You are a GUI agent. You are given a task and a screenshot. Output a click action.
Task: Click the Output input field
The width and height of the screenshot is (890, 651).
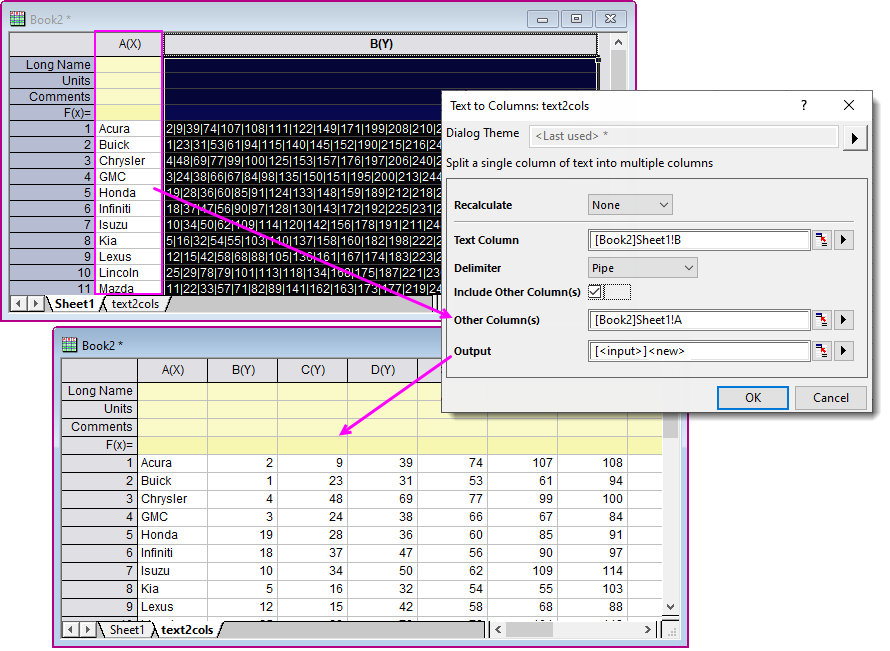click(x=699, y=351)
